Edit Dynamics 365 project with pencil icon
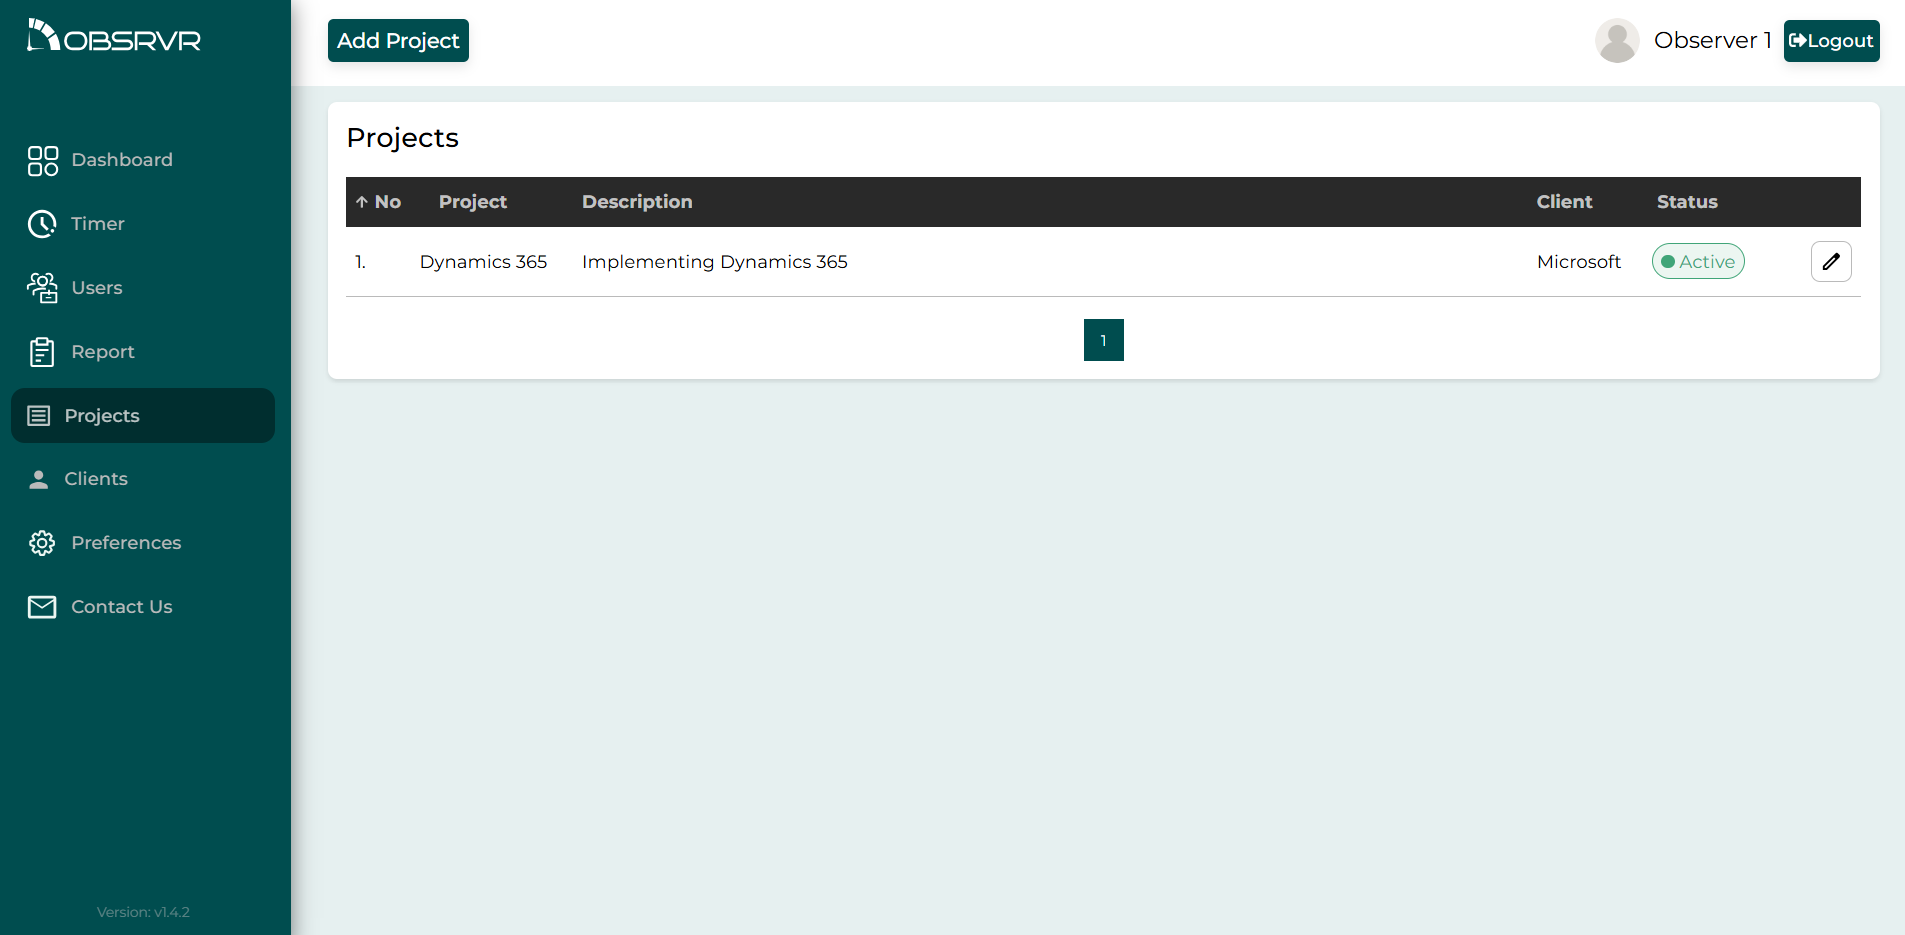The width and height of the screenshot is (1905, 935). [1830, 262]
